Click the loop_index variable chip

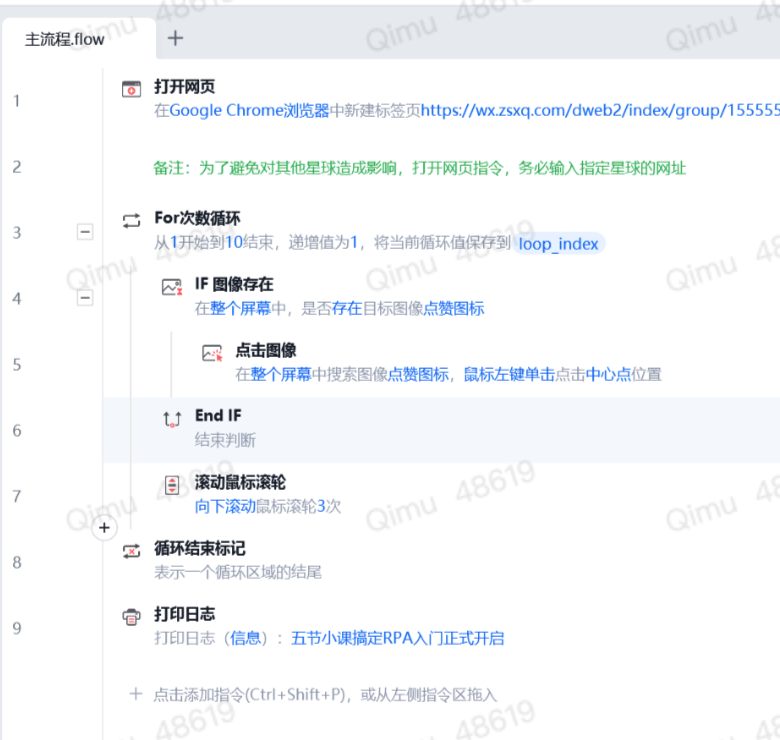click(559, 244)
